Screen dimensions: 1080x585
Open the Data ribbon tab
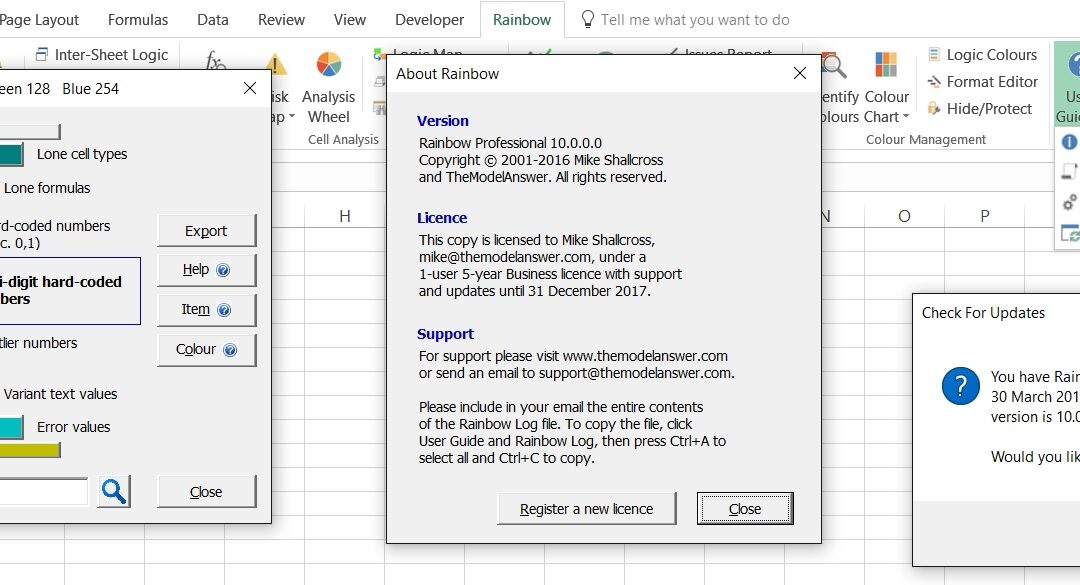[213, 20]
